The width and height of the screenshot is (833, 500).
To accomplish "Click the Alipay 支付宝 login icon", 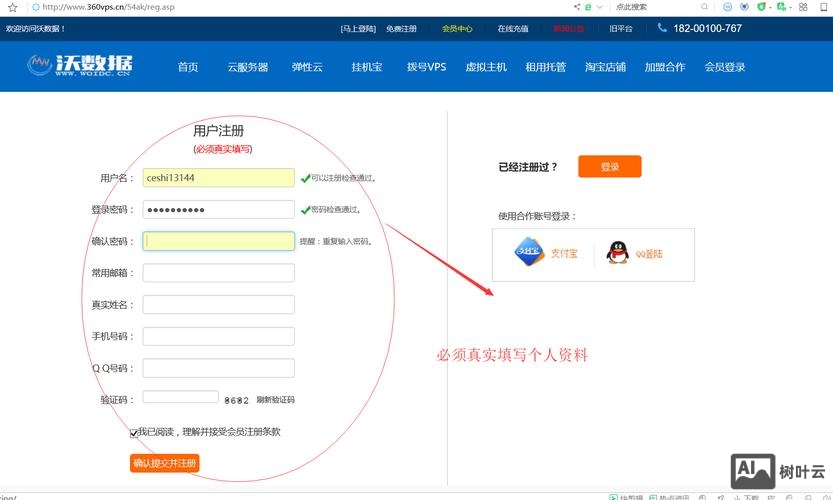I will [x=529, y=252].
